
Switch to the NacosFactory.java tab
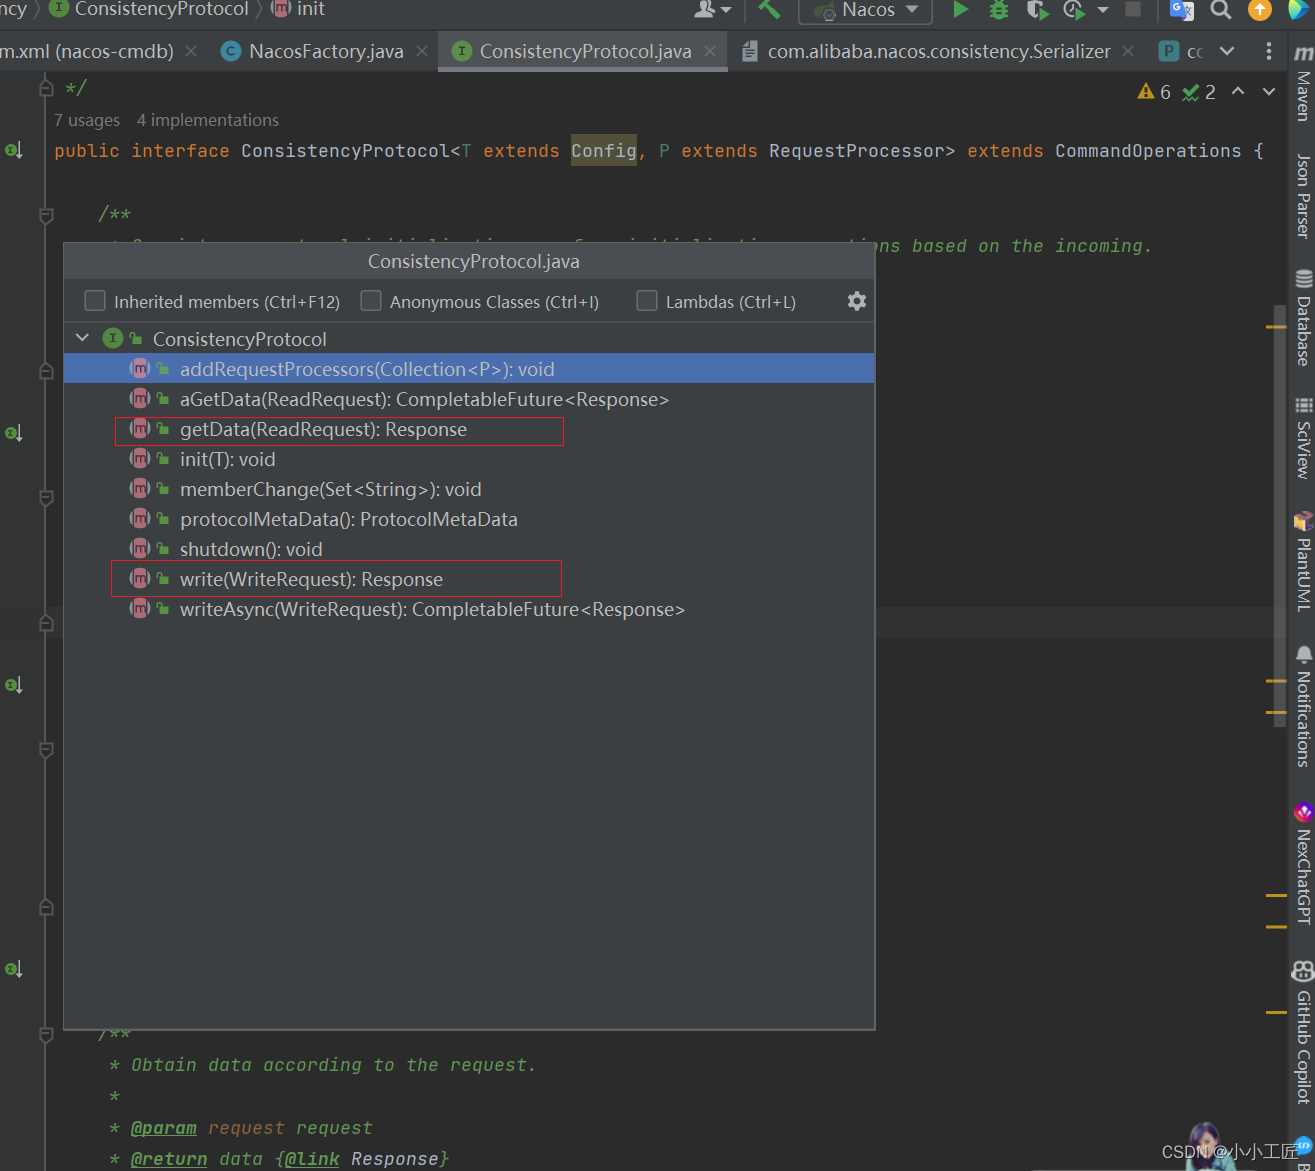tap(325, 51)
